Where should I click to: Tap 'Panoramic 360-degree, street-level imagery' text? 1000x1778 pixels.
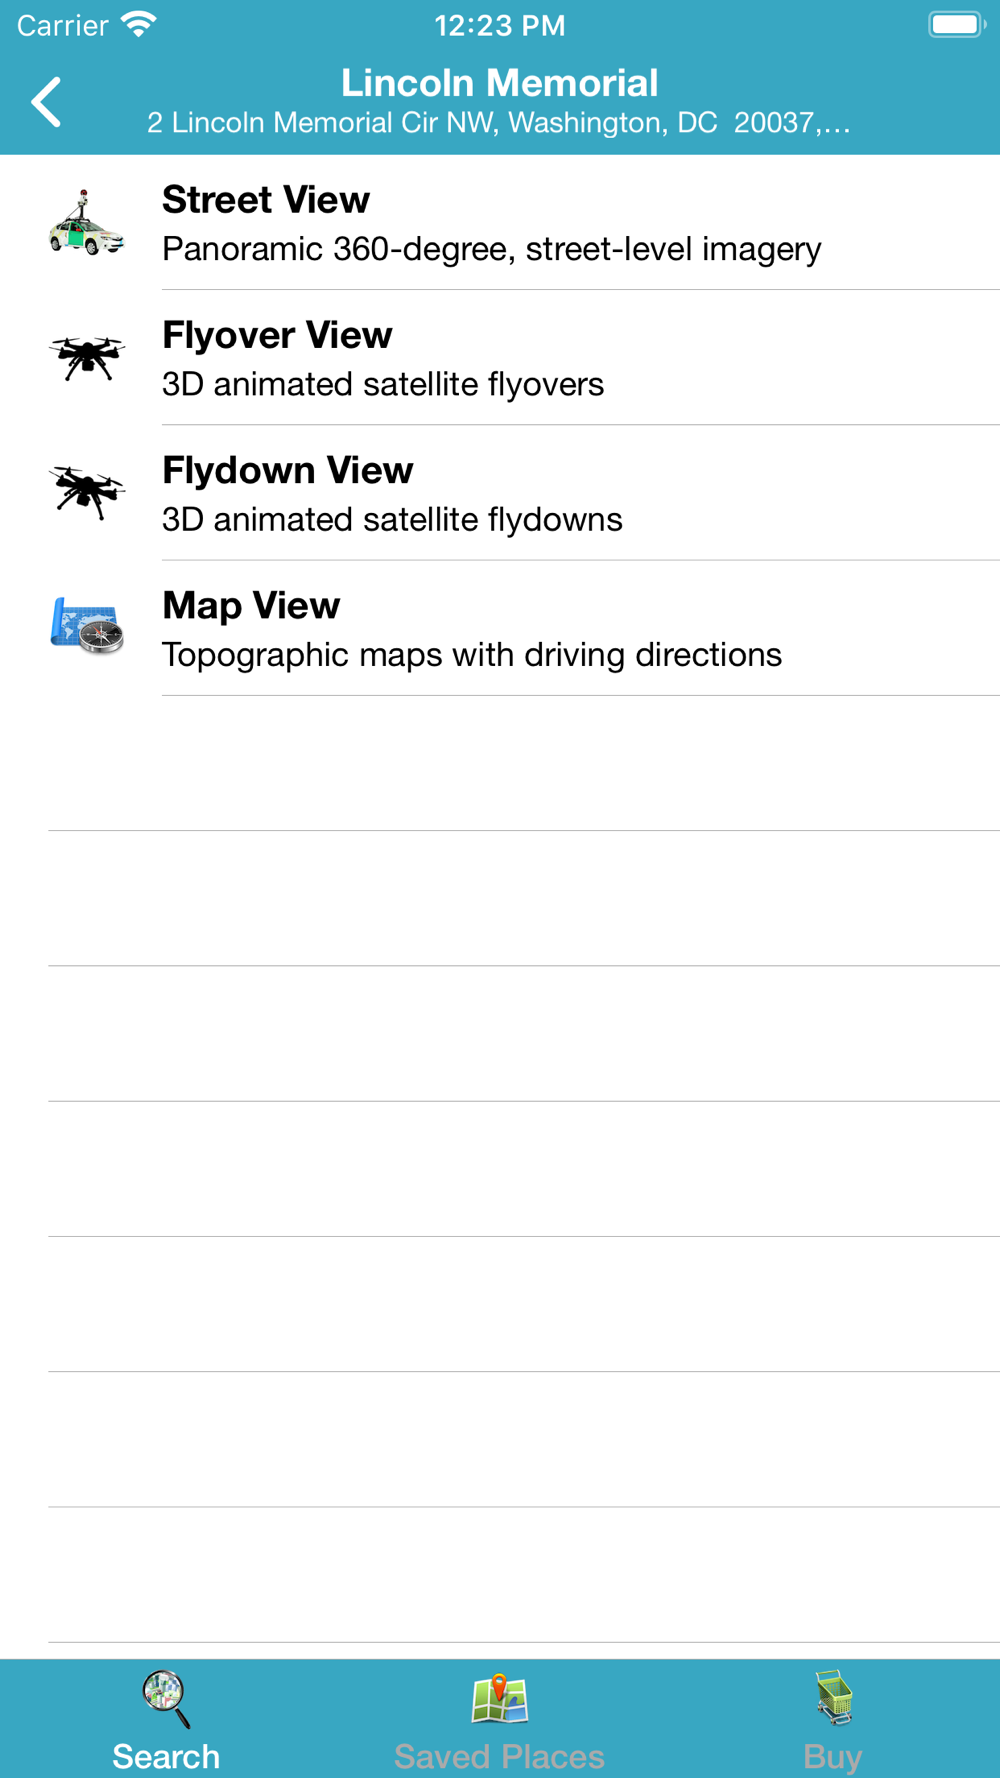[492, 249]
